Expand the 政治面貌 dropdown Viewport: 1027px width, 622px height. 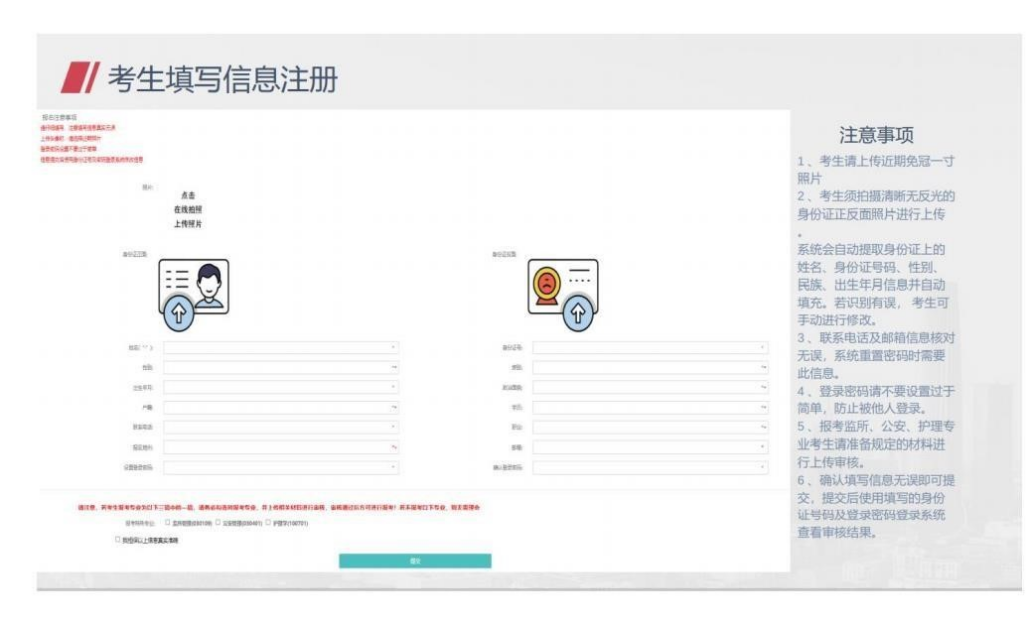[x=650, y=388]
